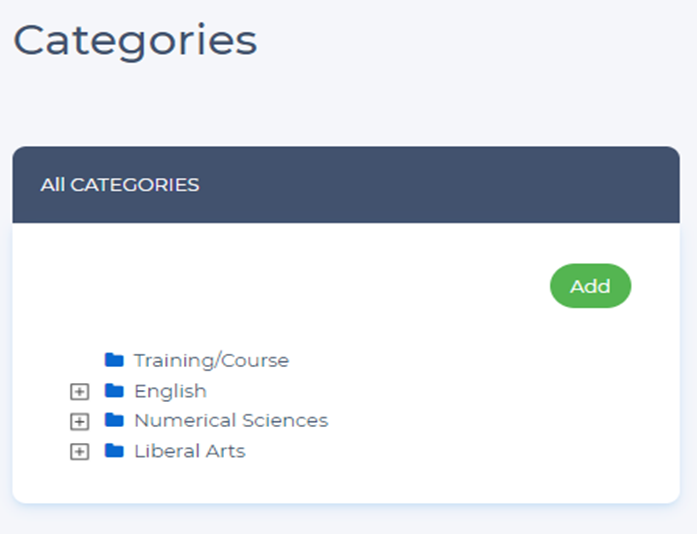Select the English category label
697x534 pixels.
(x=170, y=391)
